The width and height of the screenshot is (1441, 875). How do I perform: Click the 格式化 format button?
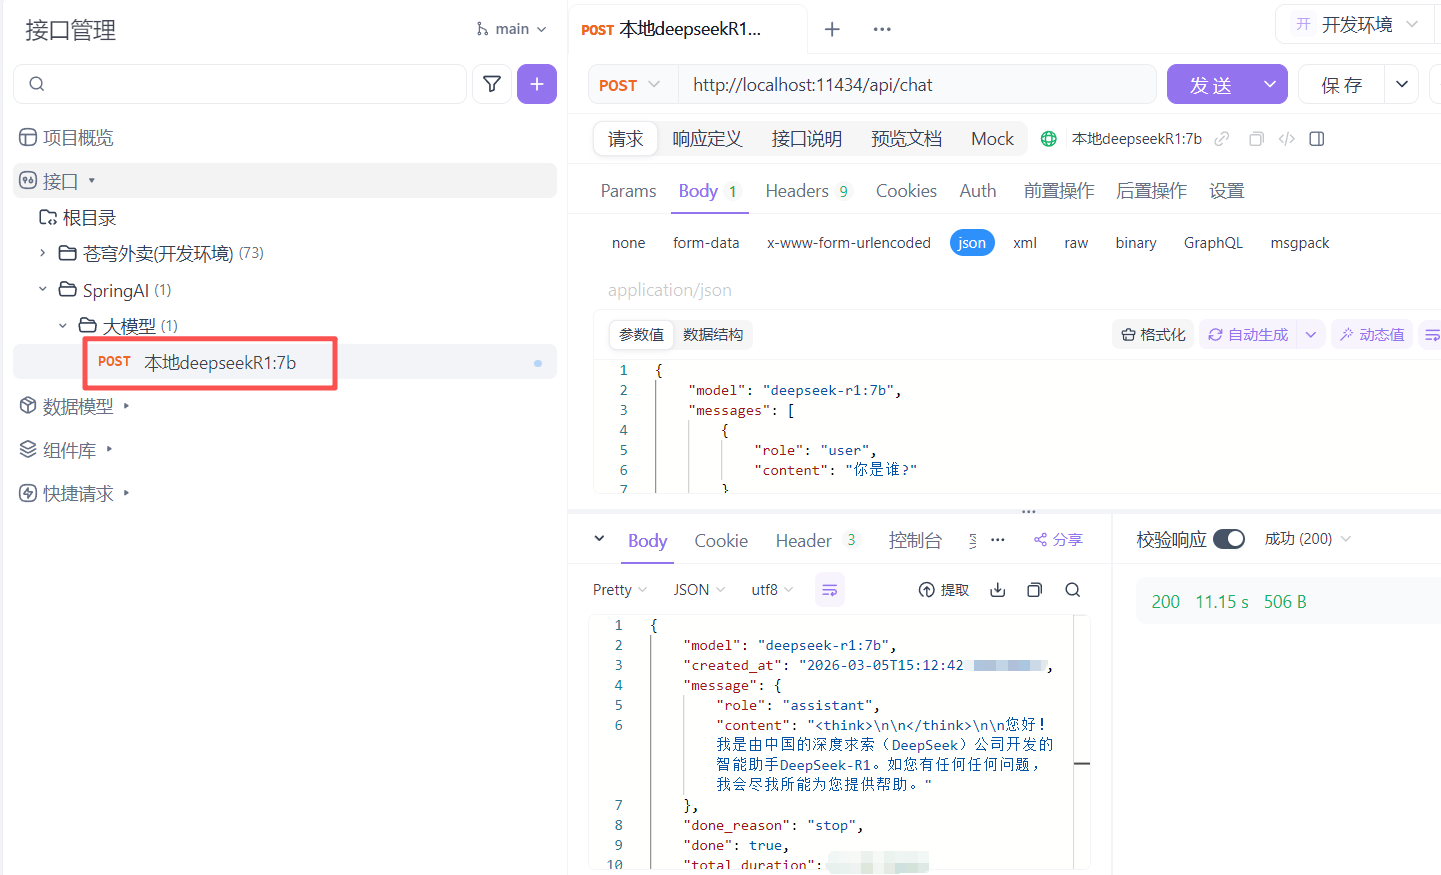point(1153,335)
